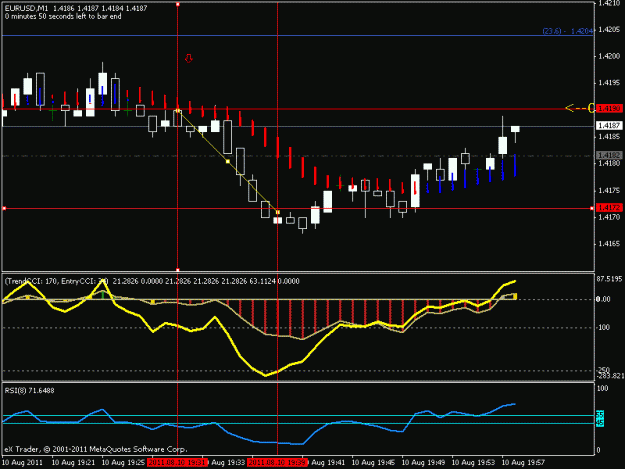625x469 pixels.
Task: Click the 10 Aug 19:49 time label
Action: [423, 463]
